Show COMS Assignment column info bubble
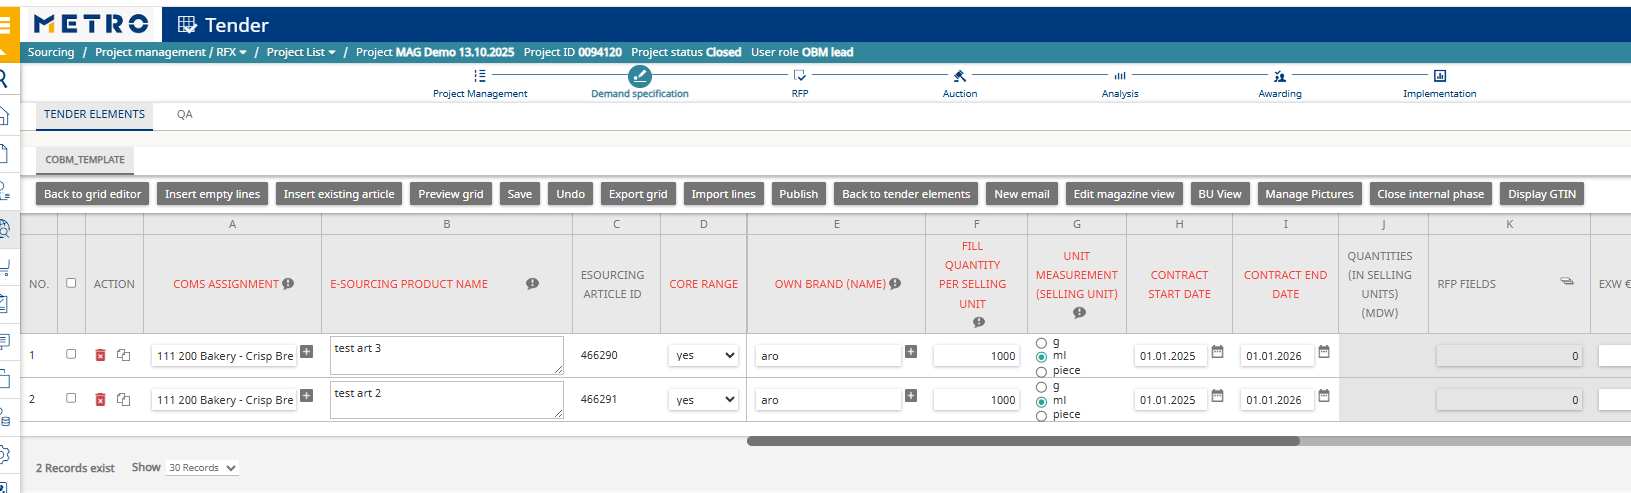1631x493 pixels. (288, 284)
